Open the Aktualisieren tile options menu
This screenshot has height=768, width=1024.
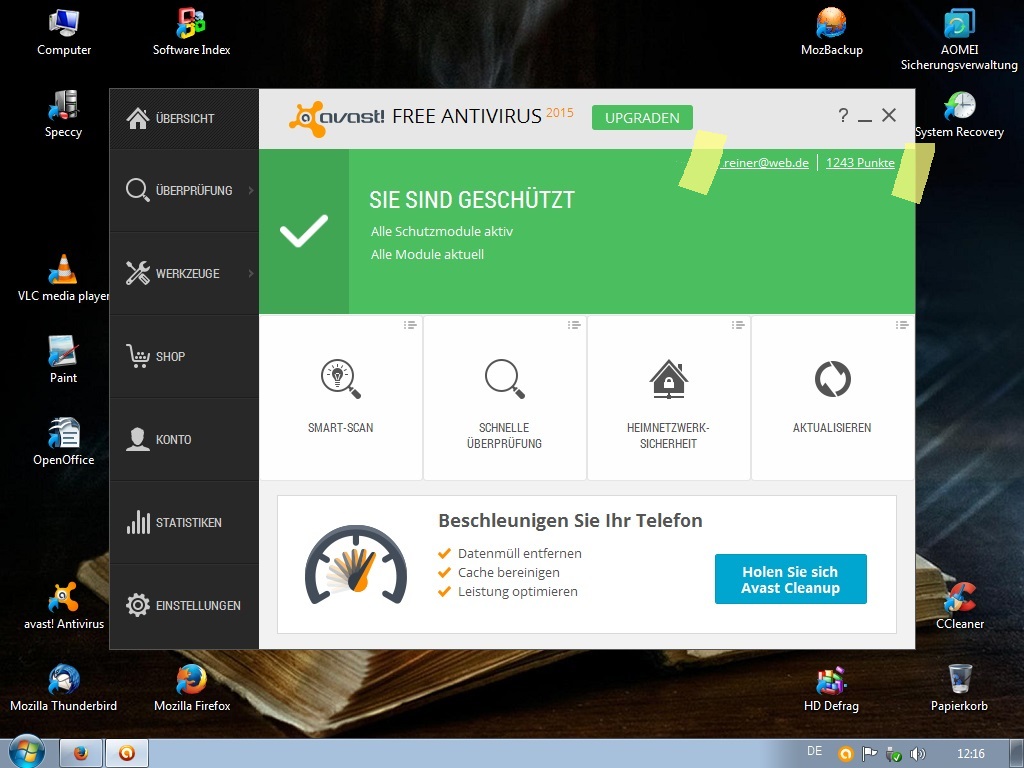(x=901, y=325)
